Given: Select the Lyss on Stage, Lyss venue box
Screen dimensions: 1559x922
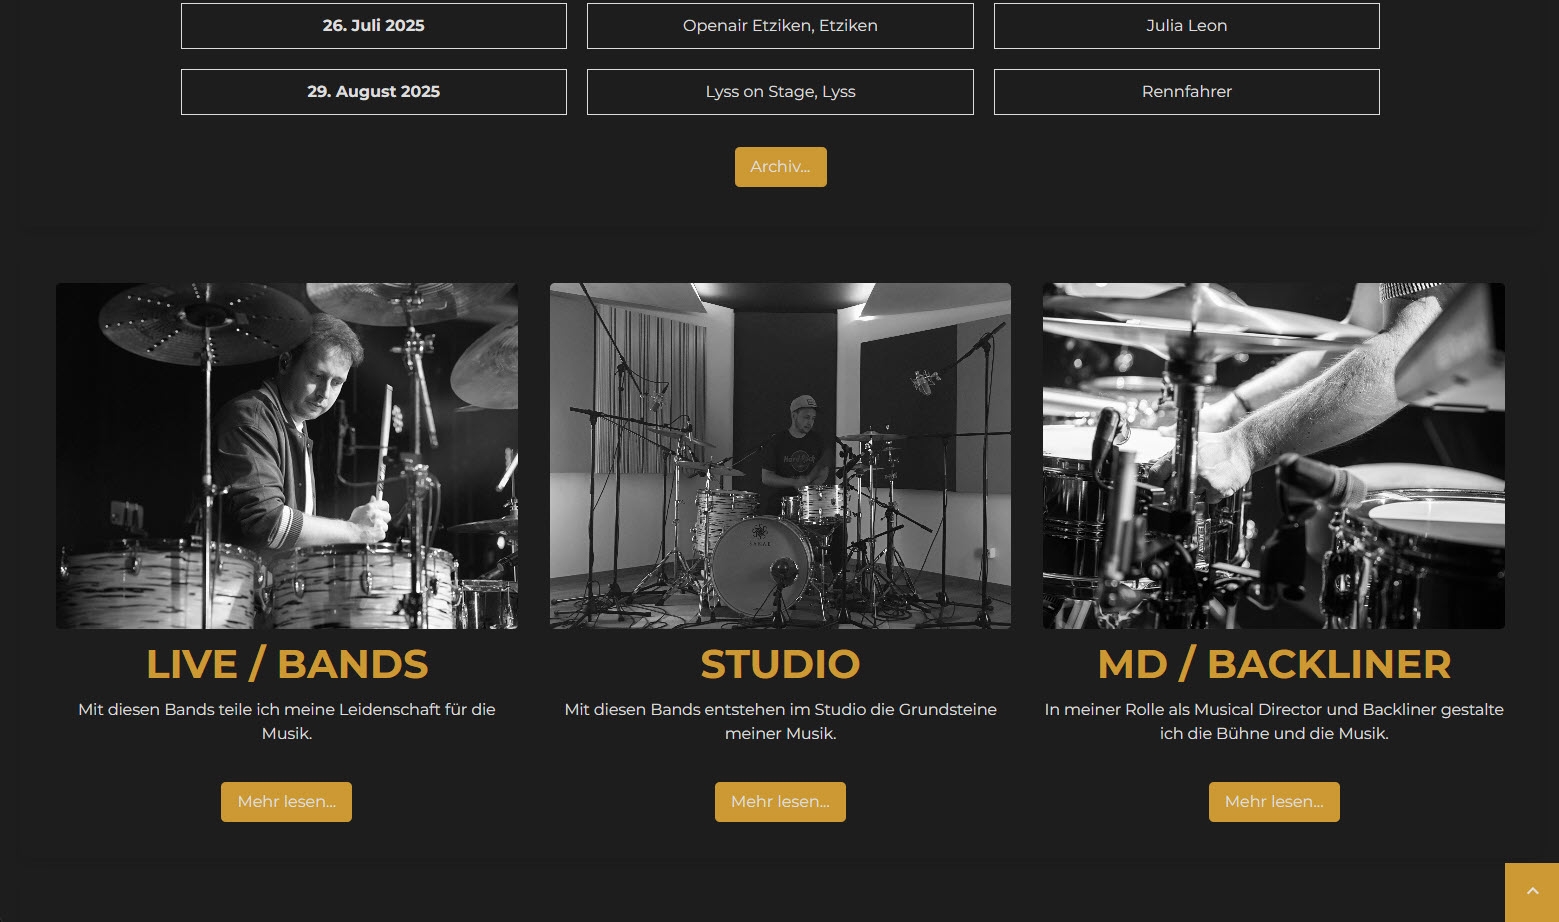Looking at the screenshot, I should [x=780, y=92].
